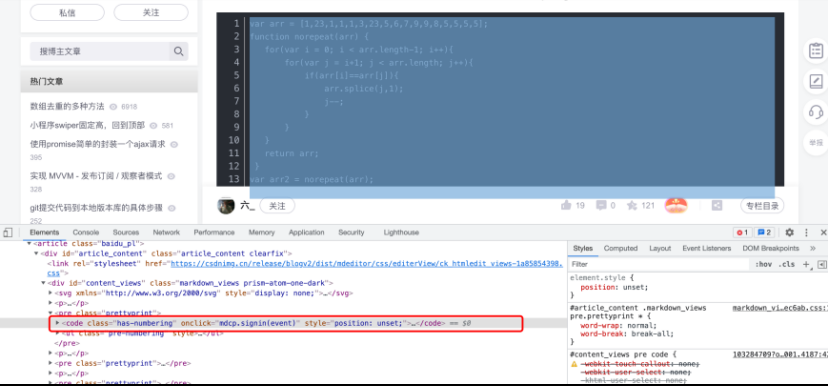Screen dimensions: 828x386
Task: Toggle the computed styles sidebar pane icon
Action: 821,264
